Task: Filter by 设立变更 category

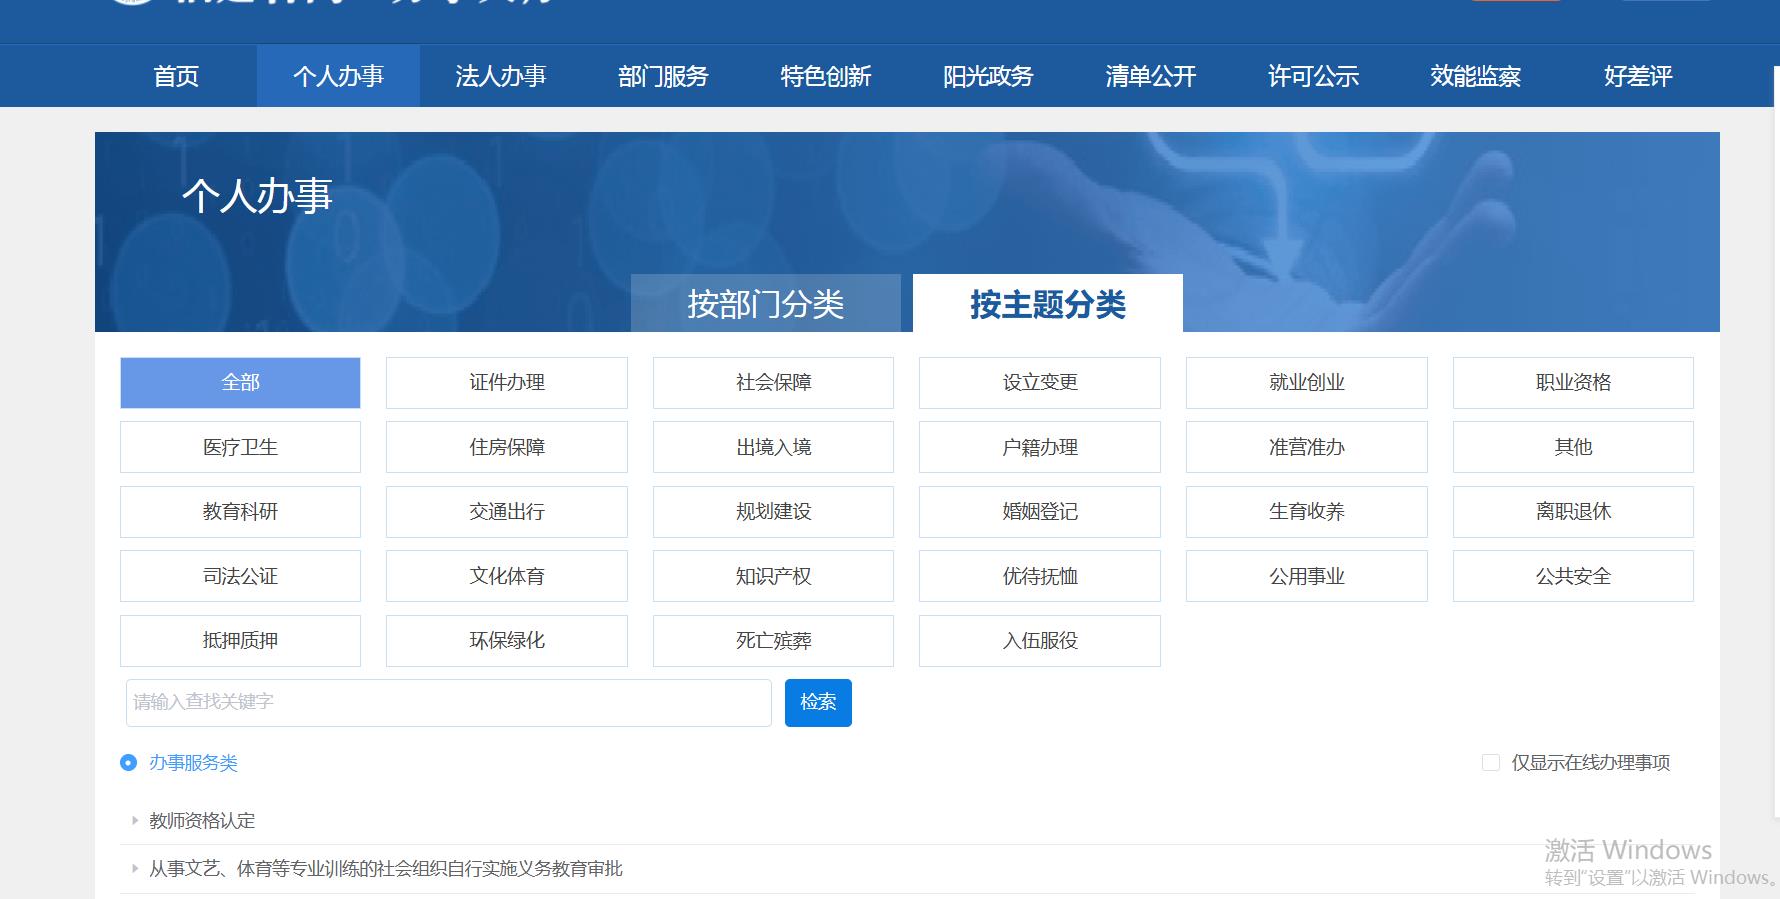Action: tap(1040, 383)
